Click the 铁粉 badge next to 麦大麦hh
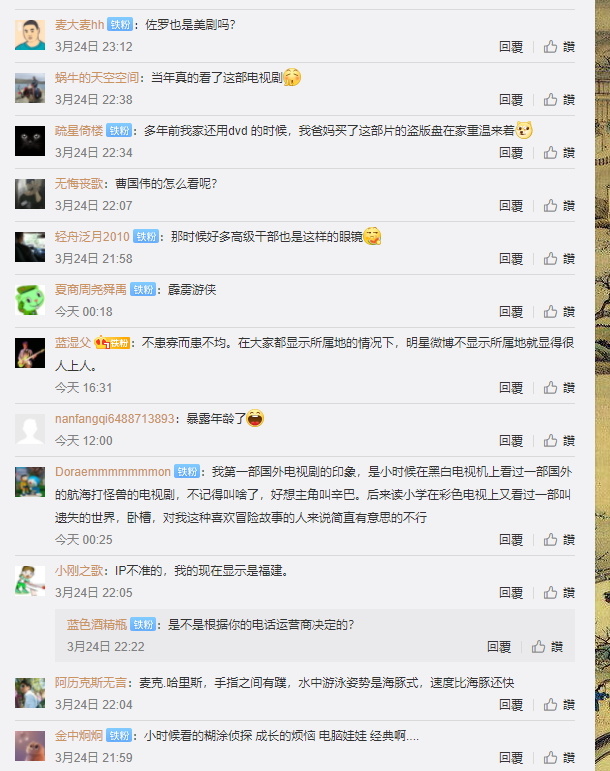This screenshot has height=771, width=610. point(120,24)
